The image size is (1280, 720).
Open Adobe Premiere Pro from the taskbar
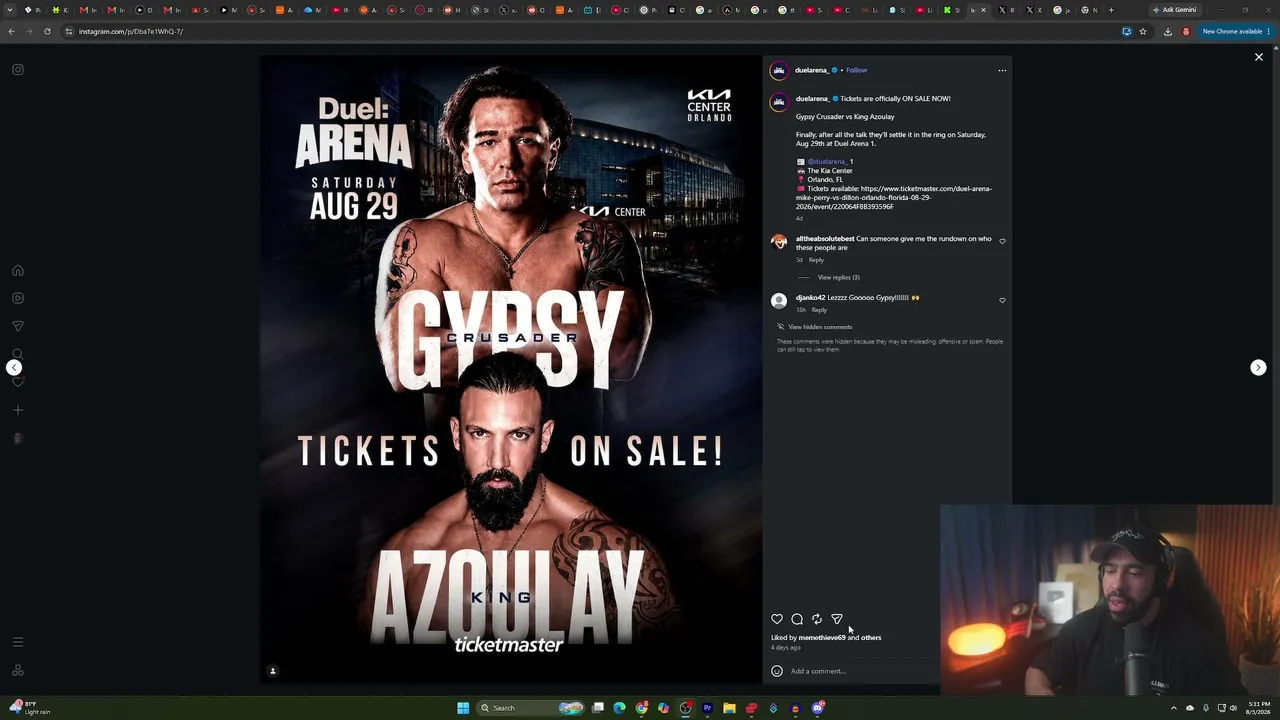tap(707, 708)
